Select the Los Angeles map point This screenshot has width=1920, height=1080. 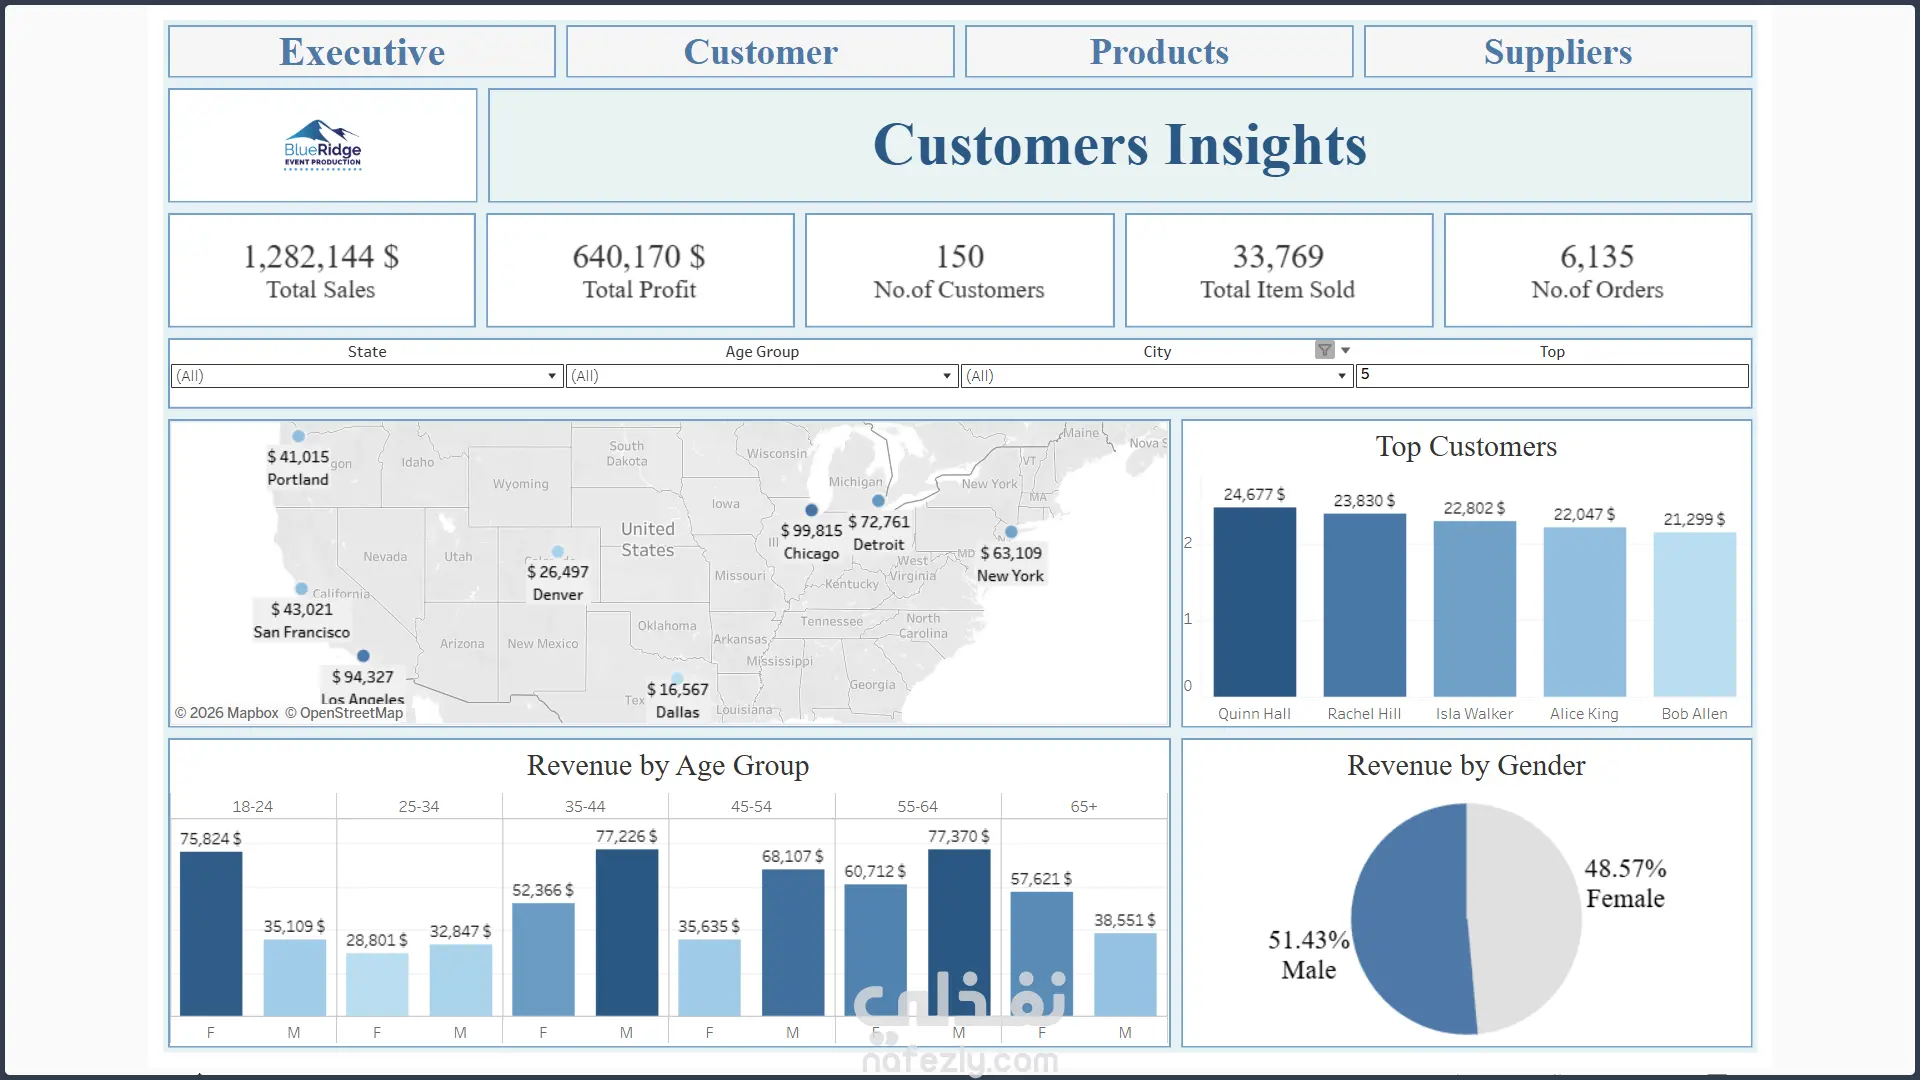[363, 656]
